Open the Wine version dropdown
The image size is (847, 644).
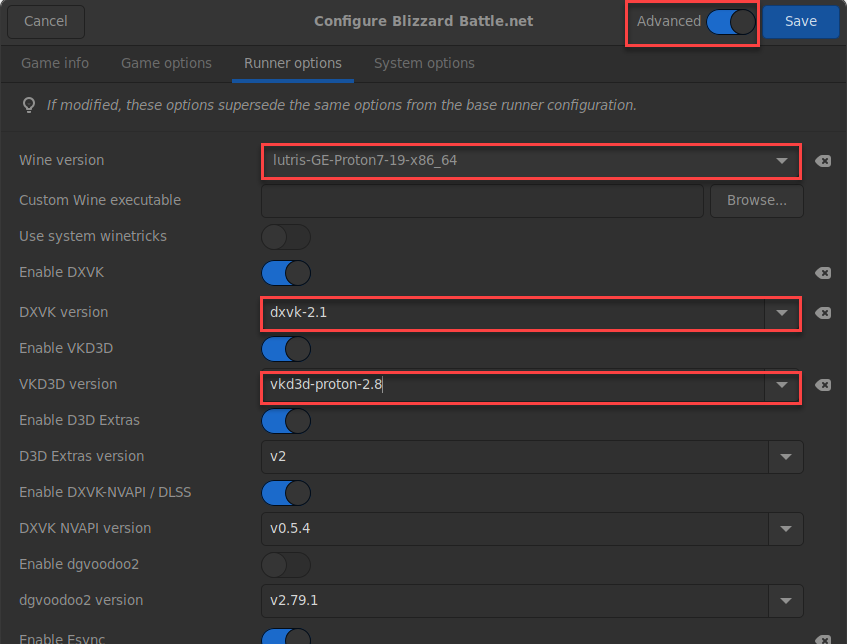point(530,161)
